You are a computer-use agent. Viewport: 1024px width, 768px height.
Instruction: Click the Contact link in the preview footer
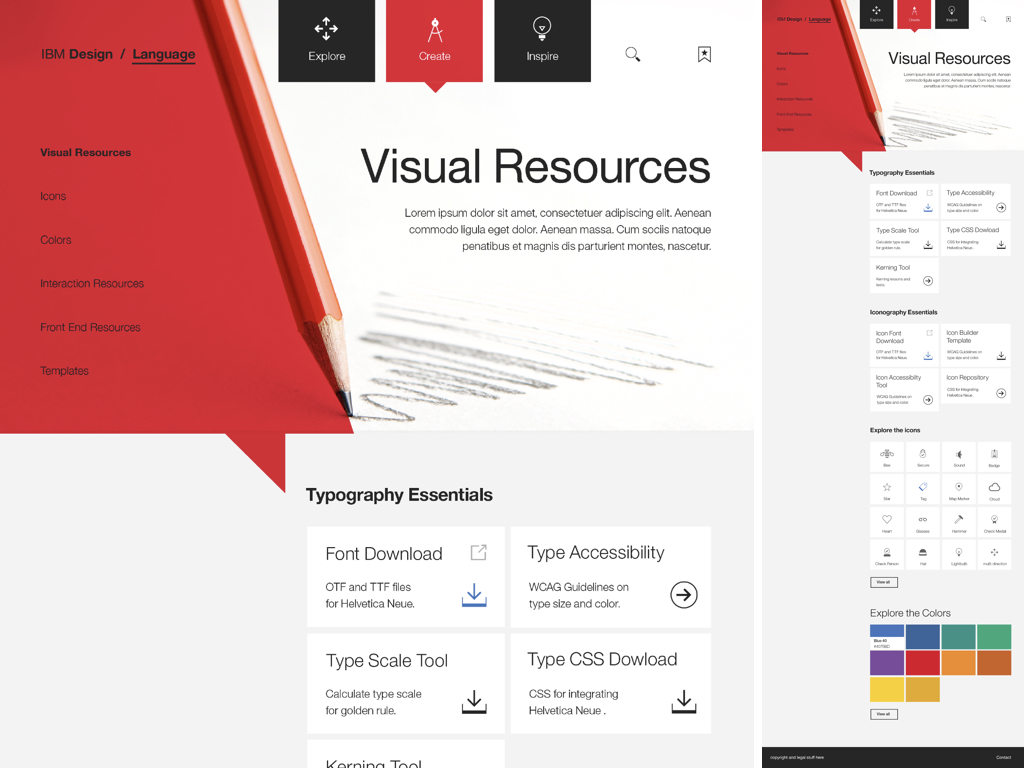pos(1003,758)
